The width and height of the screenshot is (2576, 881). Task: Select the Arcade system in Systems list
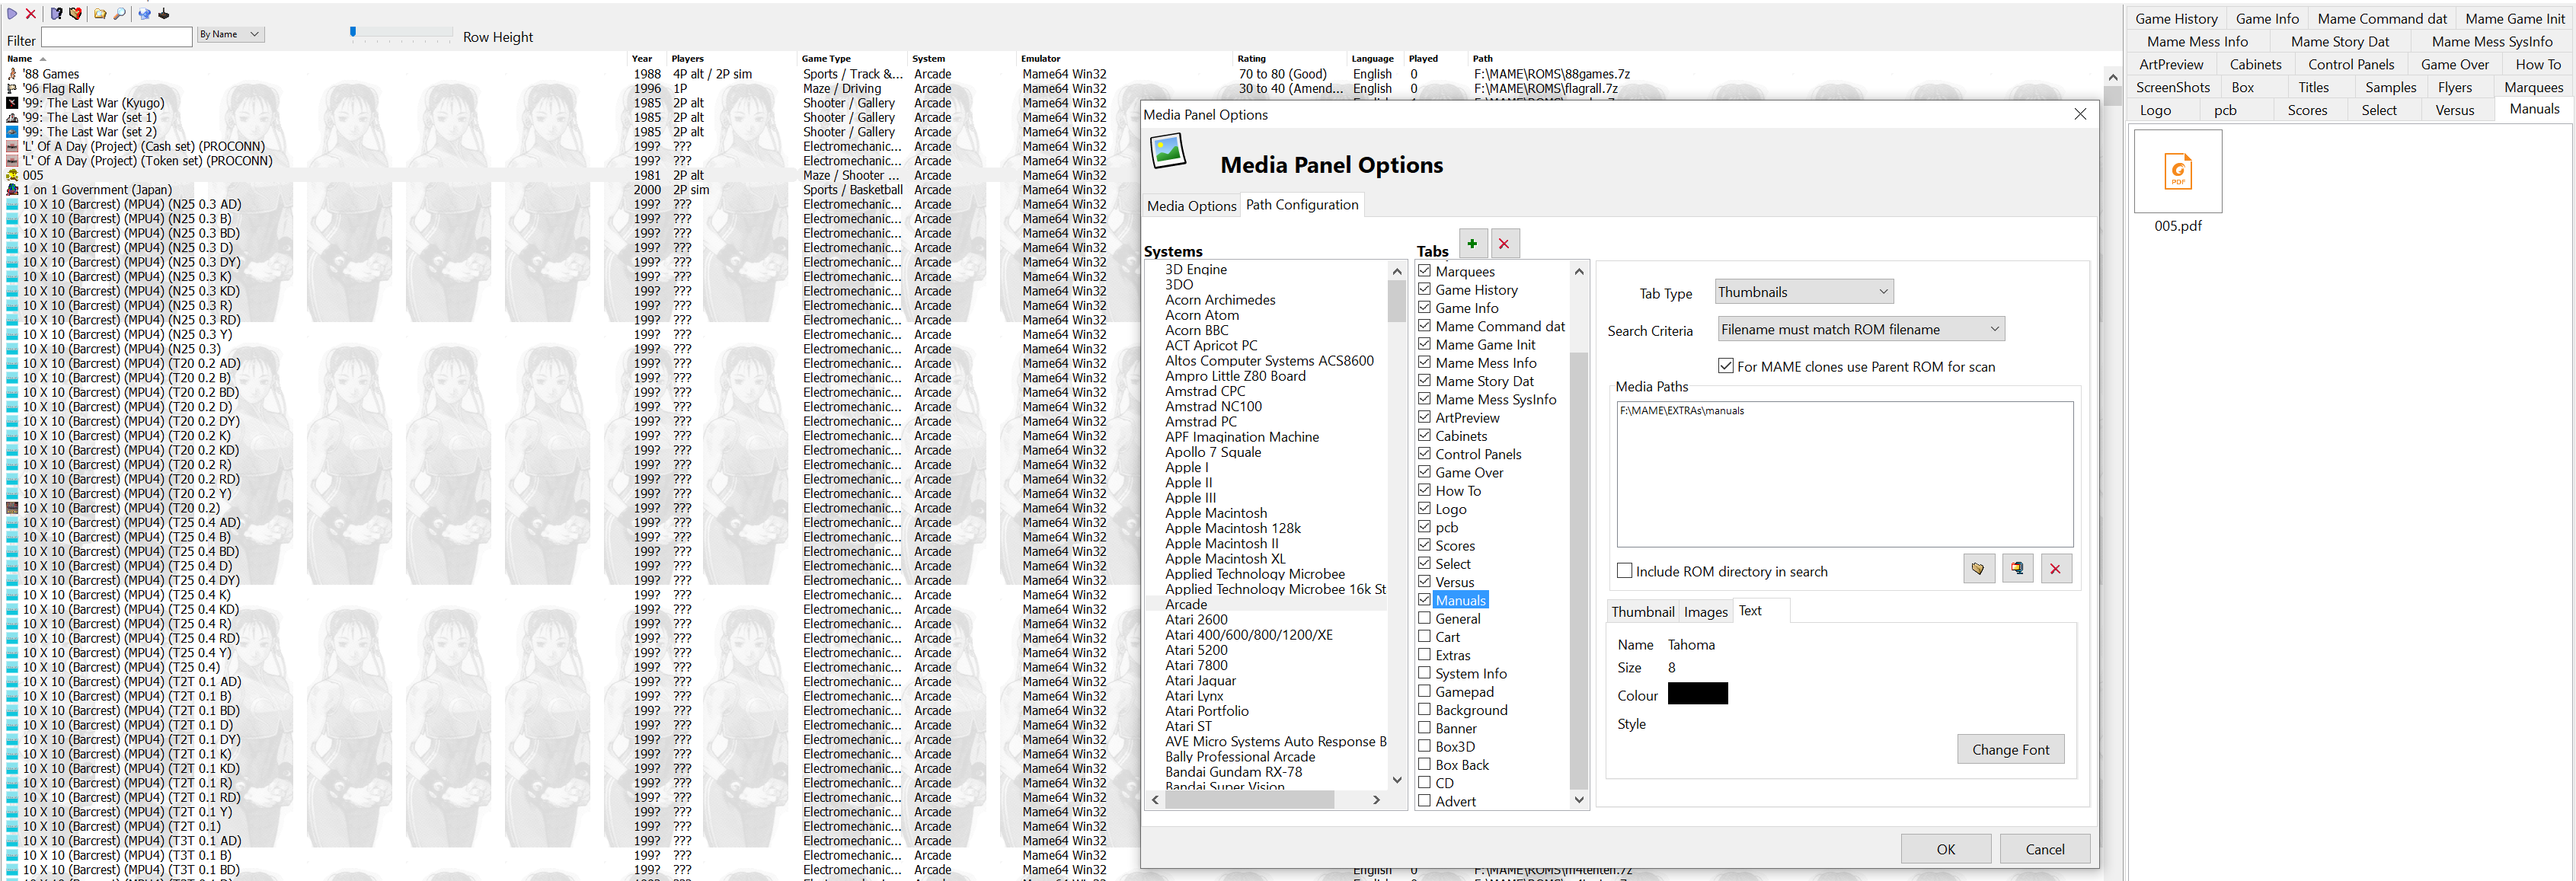coord(1186,604)
